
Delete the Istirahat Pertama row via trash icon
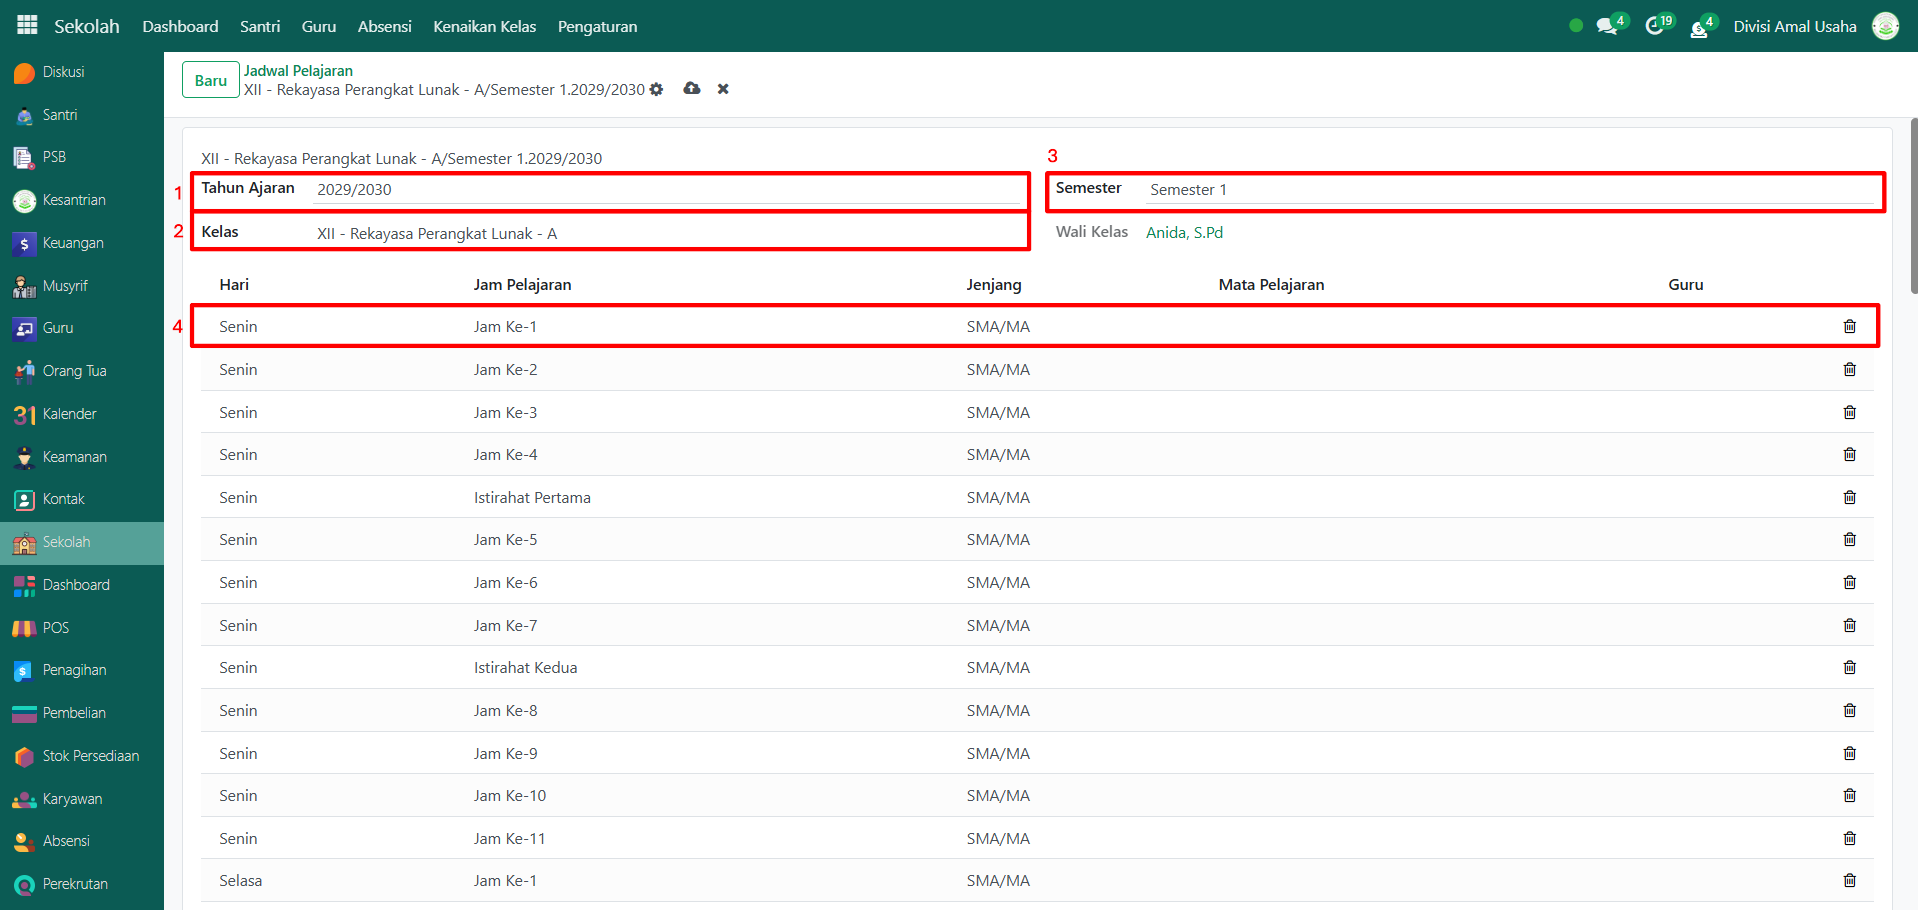point(1849,498)
